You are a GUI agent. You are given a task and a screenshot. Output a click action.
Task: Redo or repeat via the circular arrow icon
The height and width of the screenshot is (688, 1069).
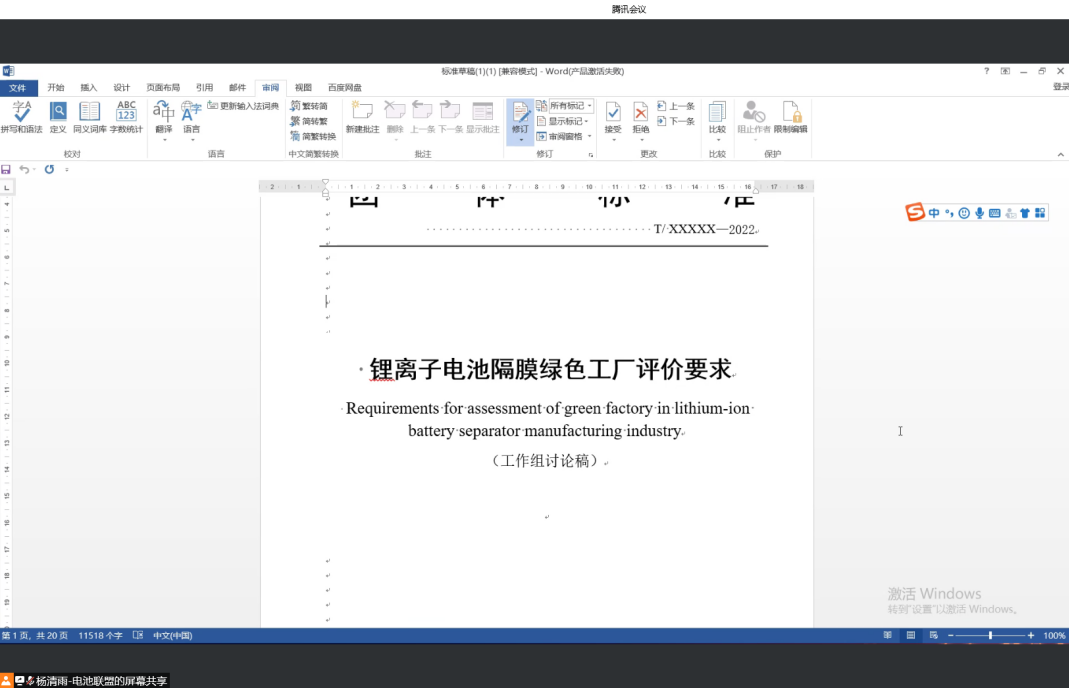(49, 169)
